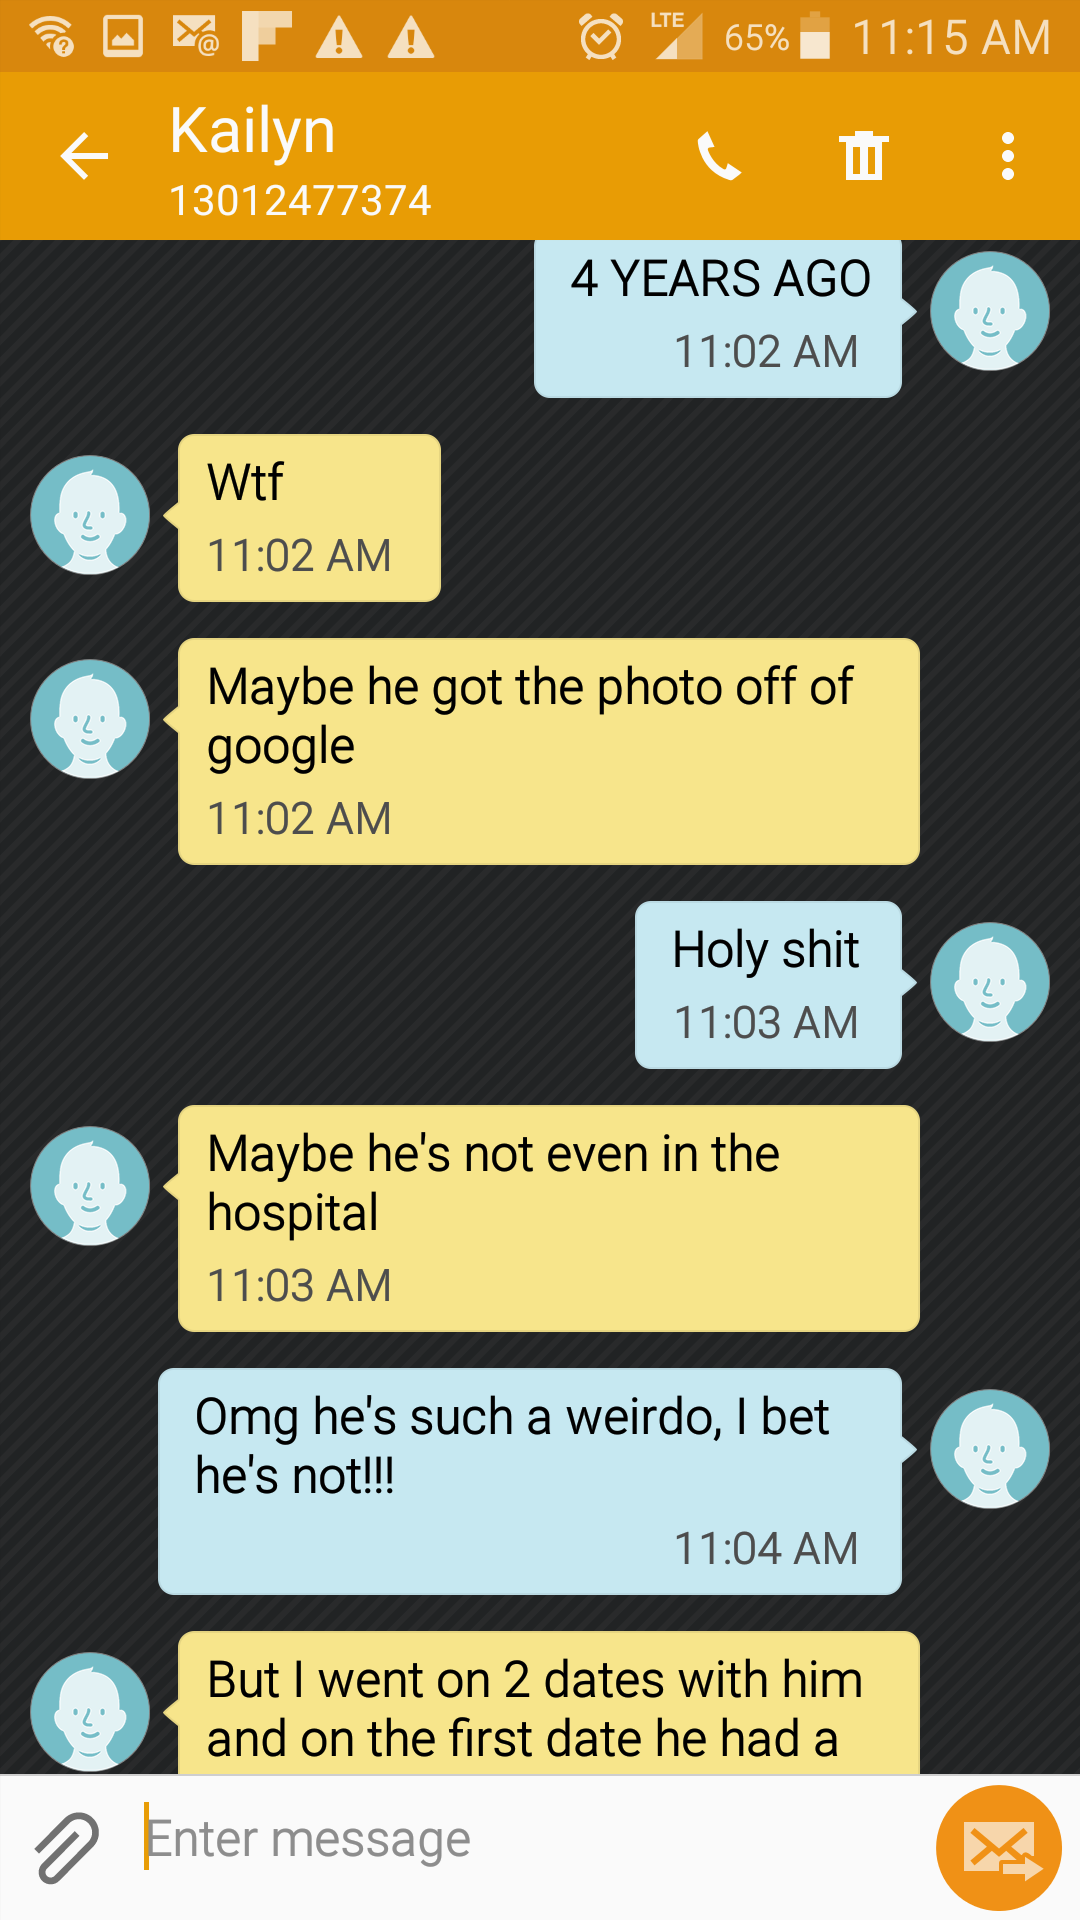This screenshot has width=1080, height=1920.
Task: Tap the orange send message button
Action: pyautogui.click(x=998, y=1848)
